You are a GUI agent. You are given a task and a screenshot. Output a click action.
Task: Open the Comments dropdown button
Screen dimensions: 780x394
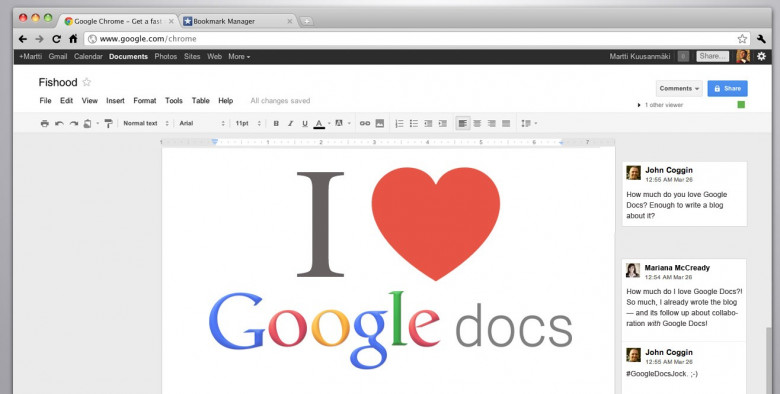pyautogui.click(x=679, y=89)
